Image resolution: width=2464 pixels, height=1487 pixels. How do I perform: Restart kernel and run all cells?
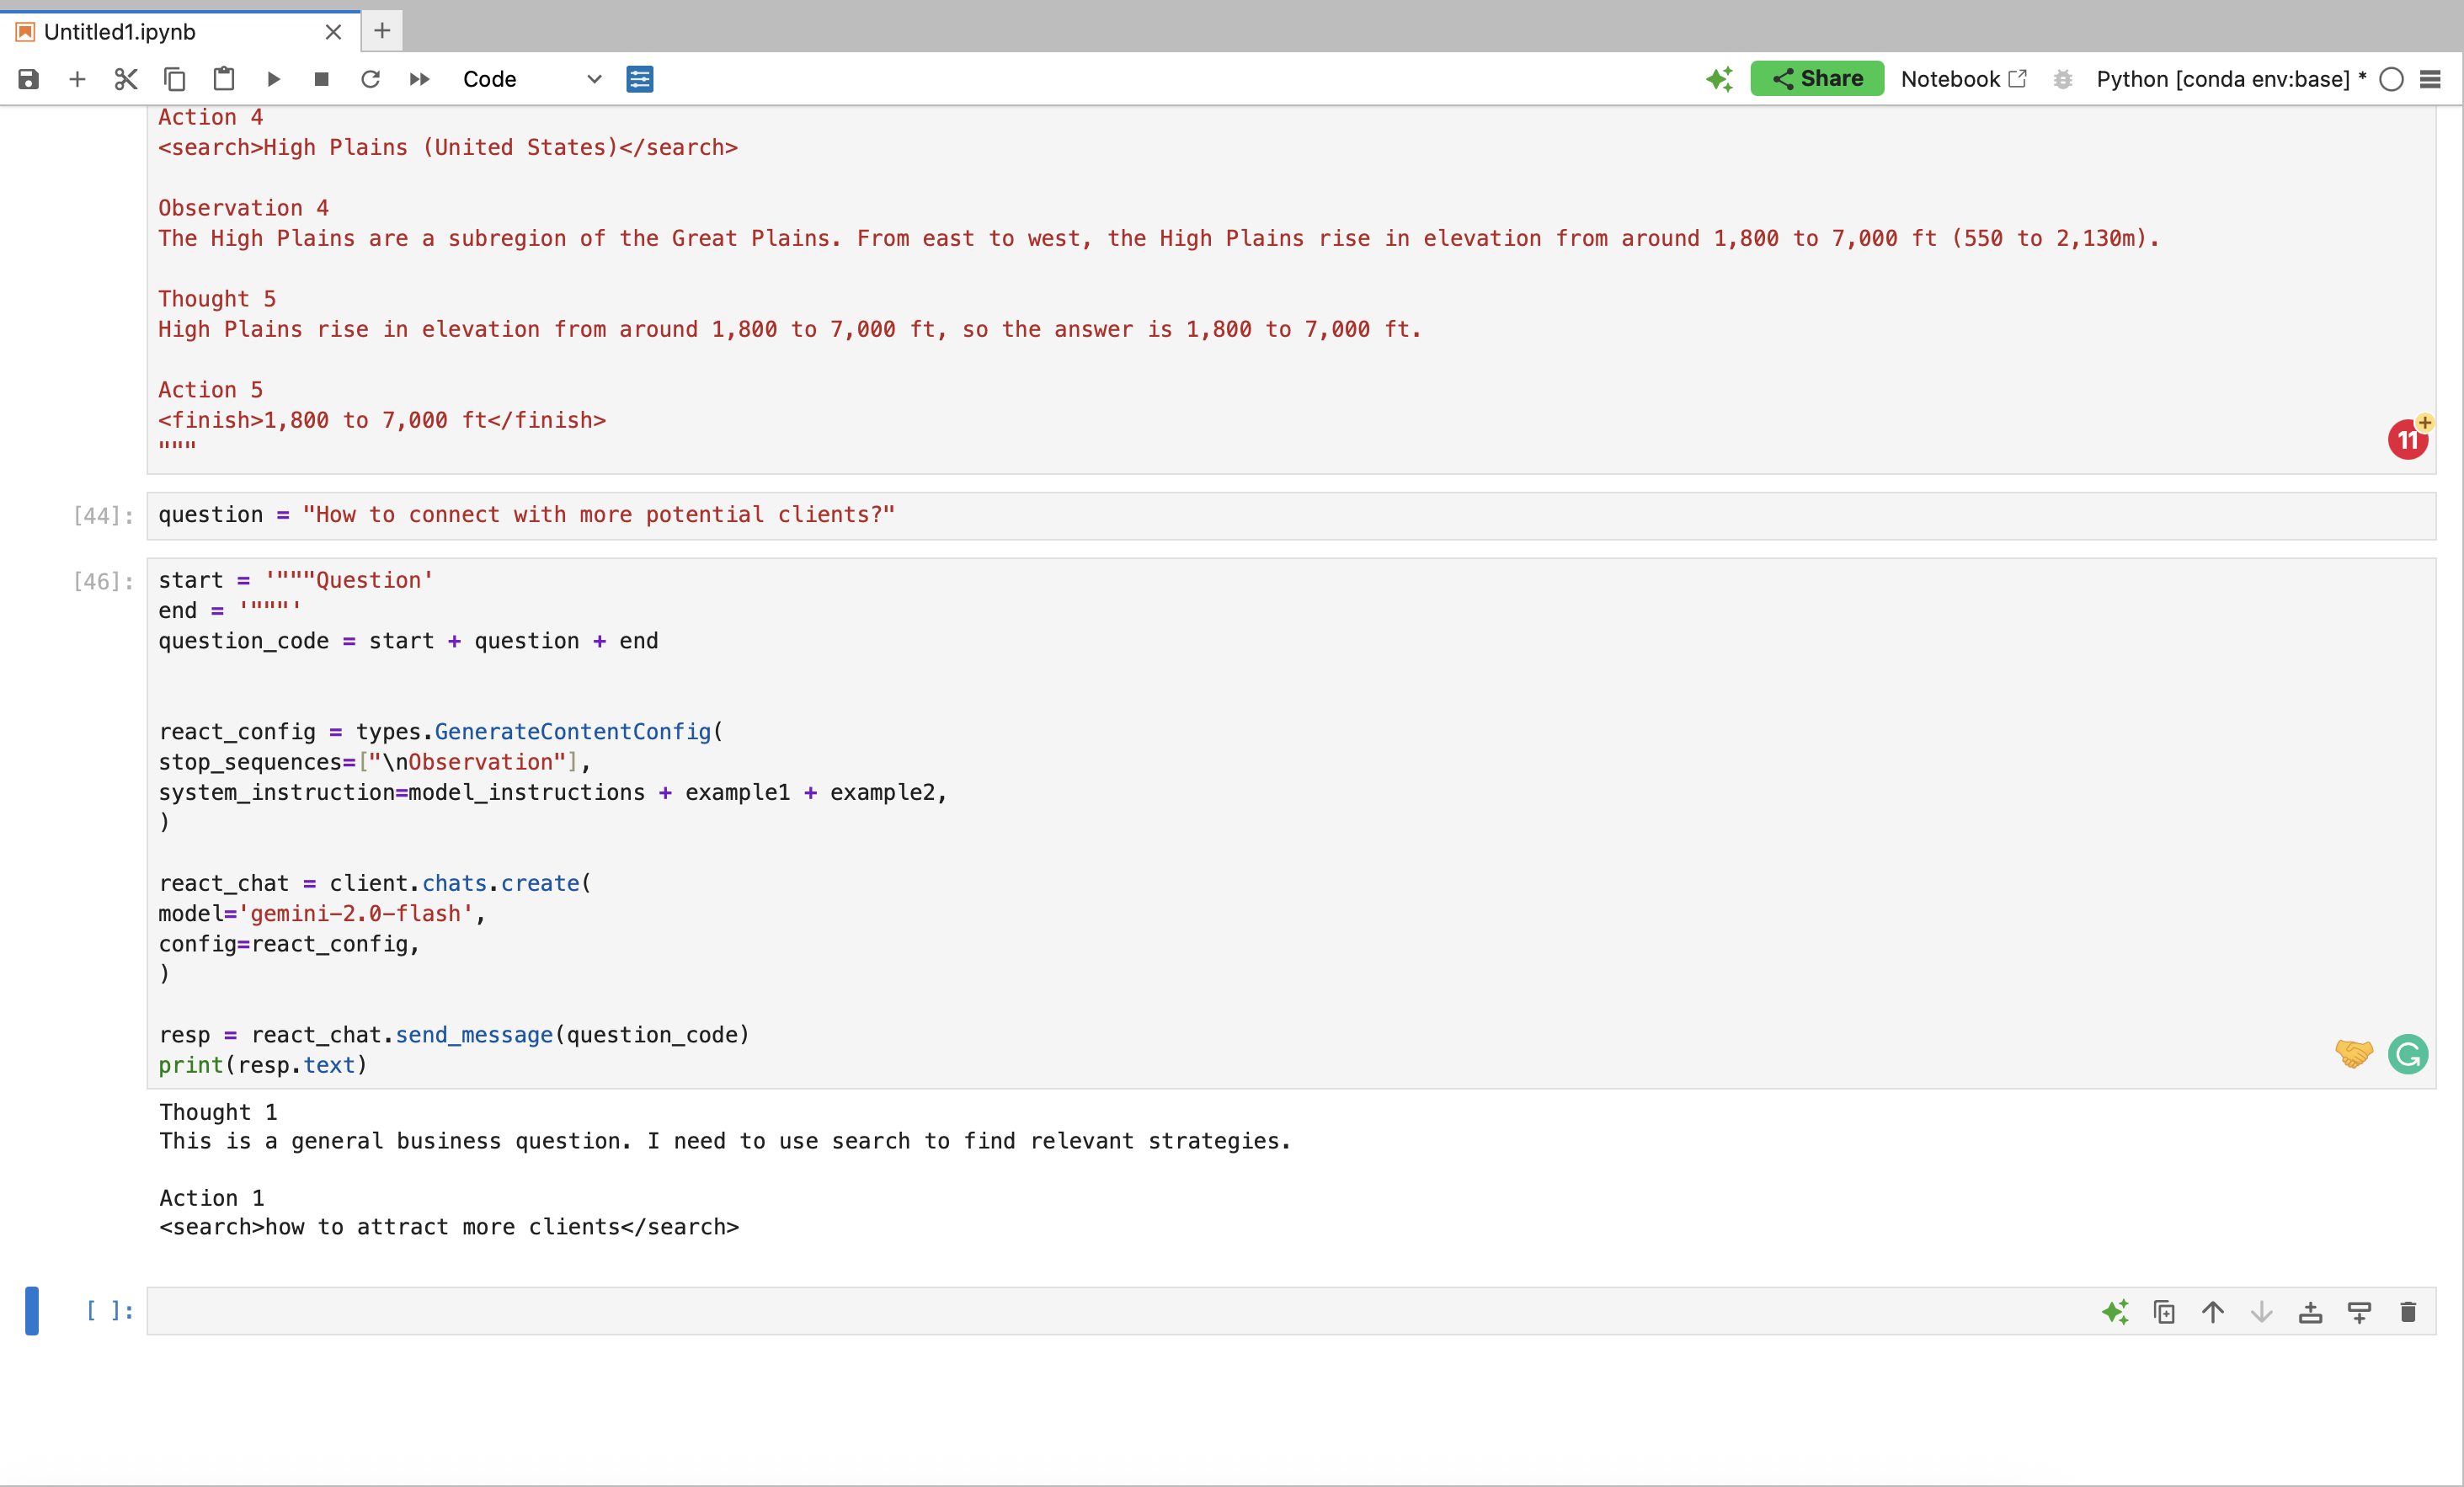pos(420,79)
